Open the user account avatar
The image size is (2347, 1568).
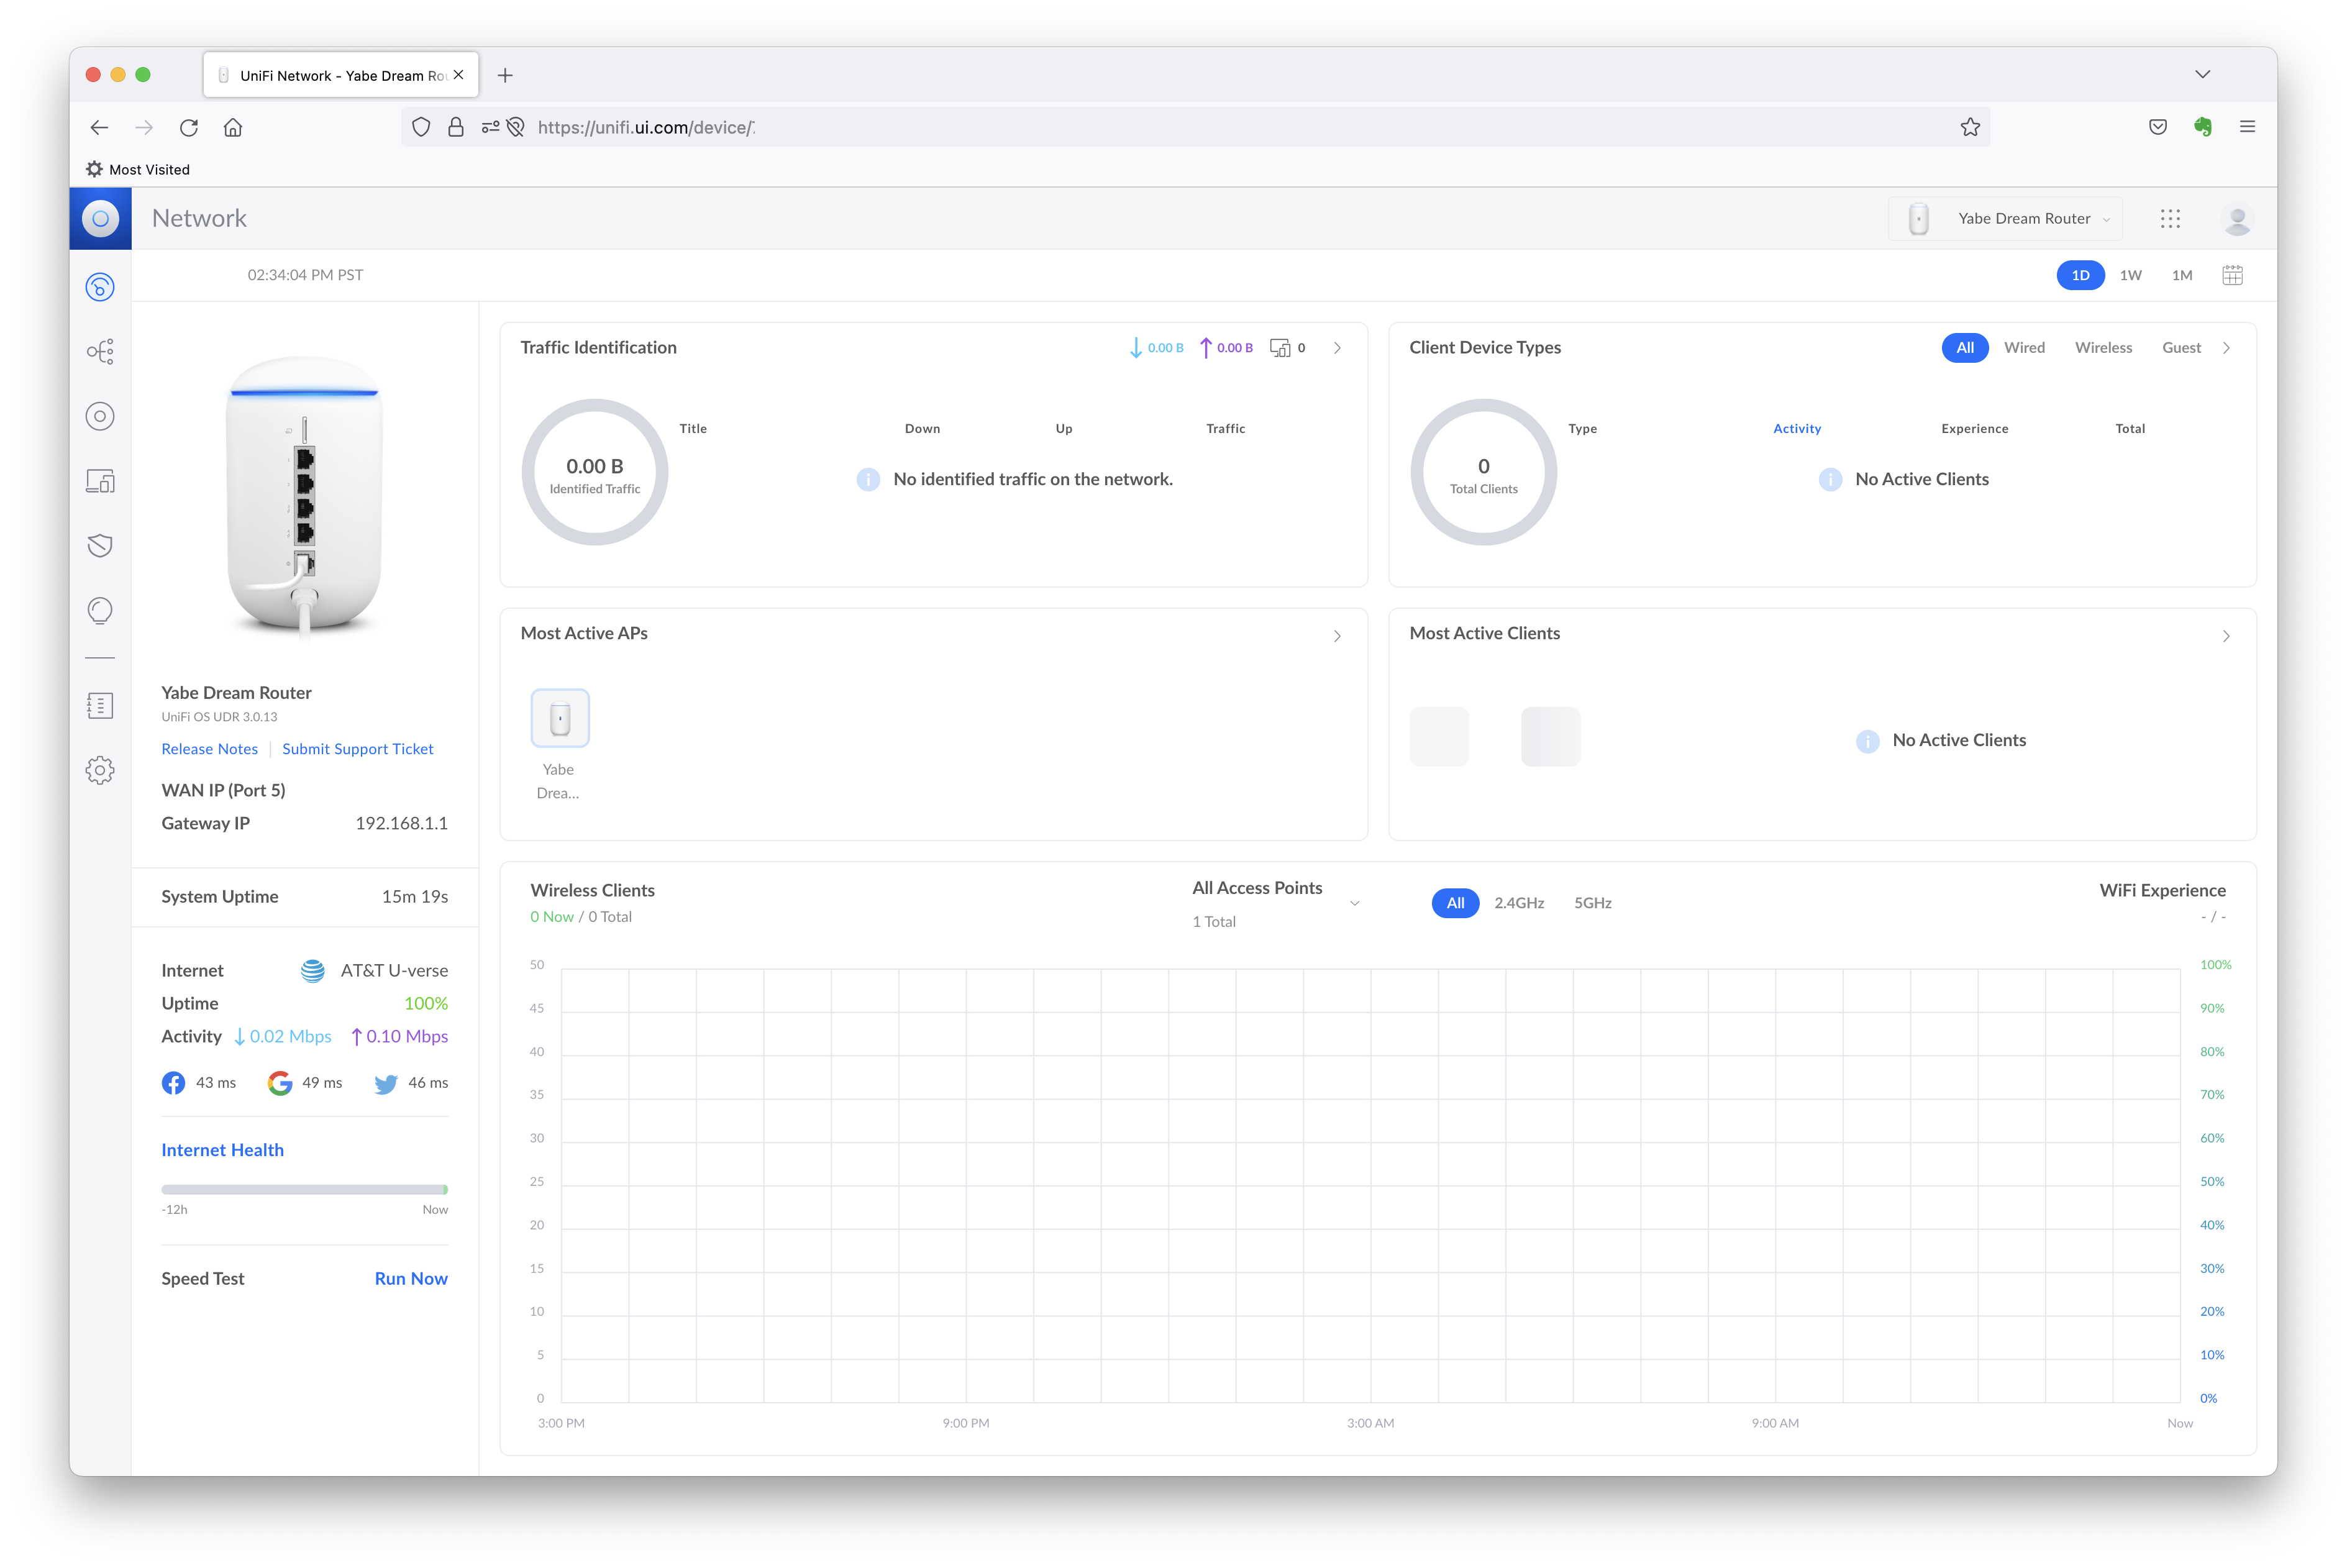point(2237,218)
